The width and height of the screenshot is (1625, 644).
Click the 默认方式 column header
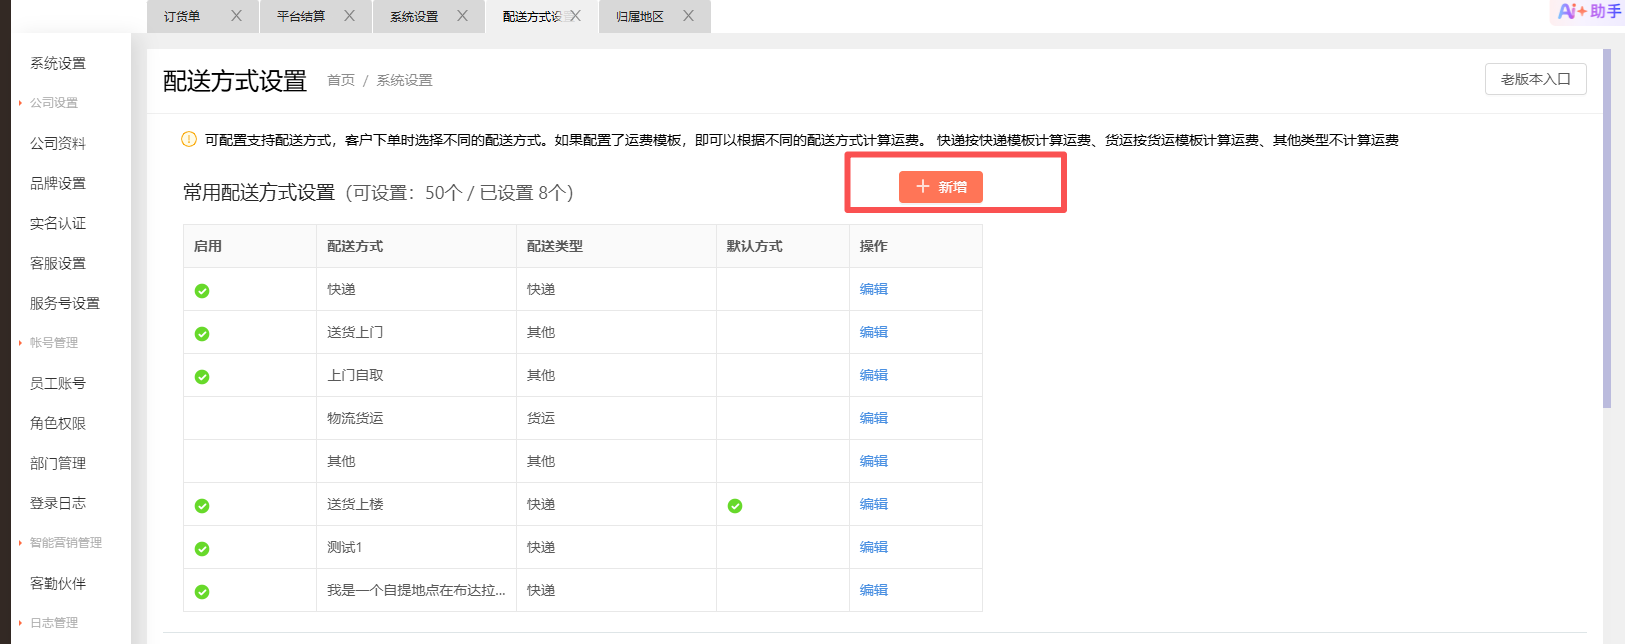click(x=783, y=246)
